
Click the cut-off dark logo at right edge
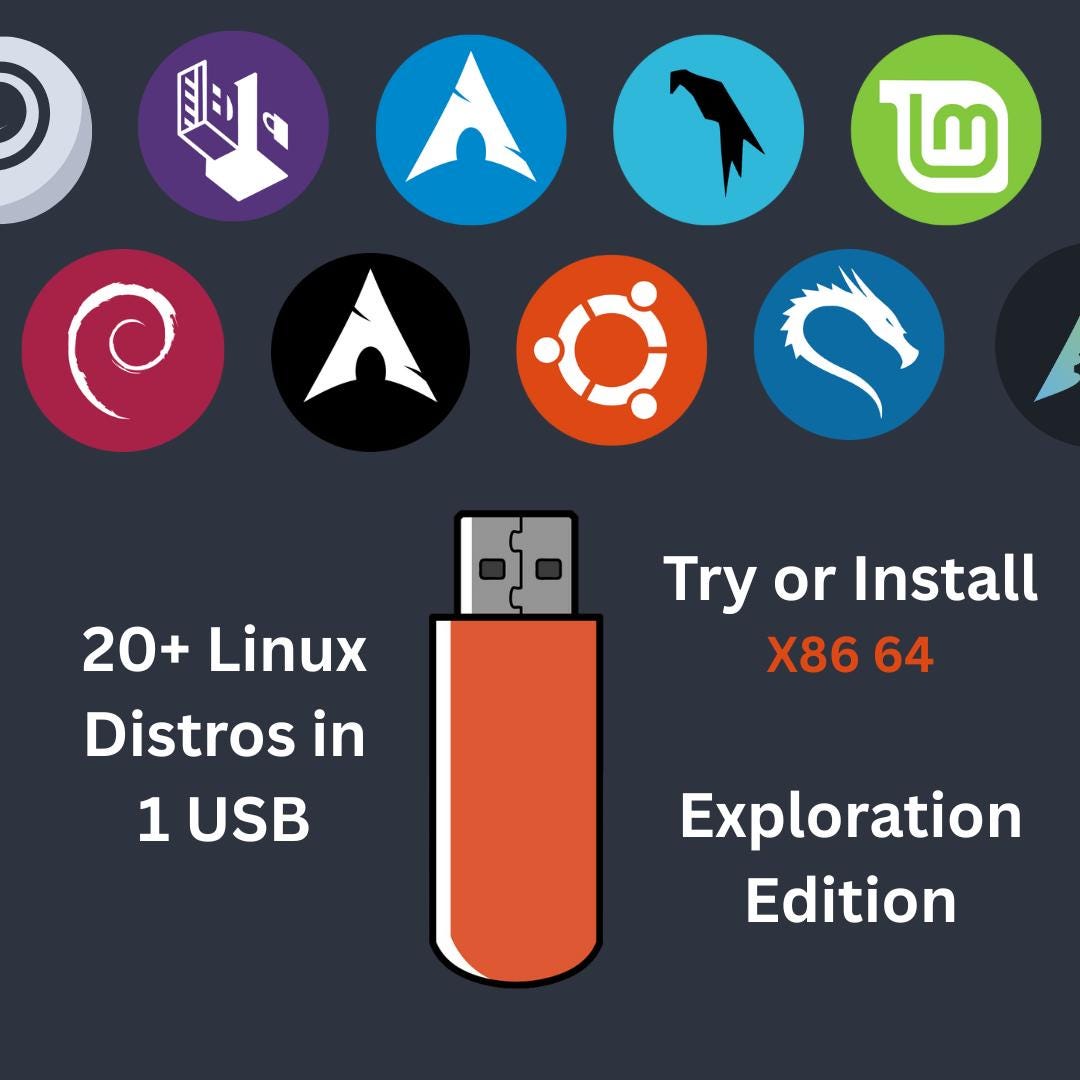point(1040,344)
